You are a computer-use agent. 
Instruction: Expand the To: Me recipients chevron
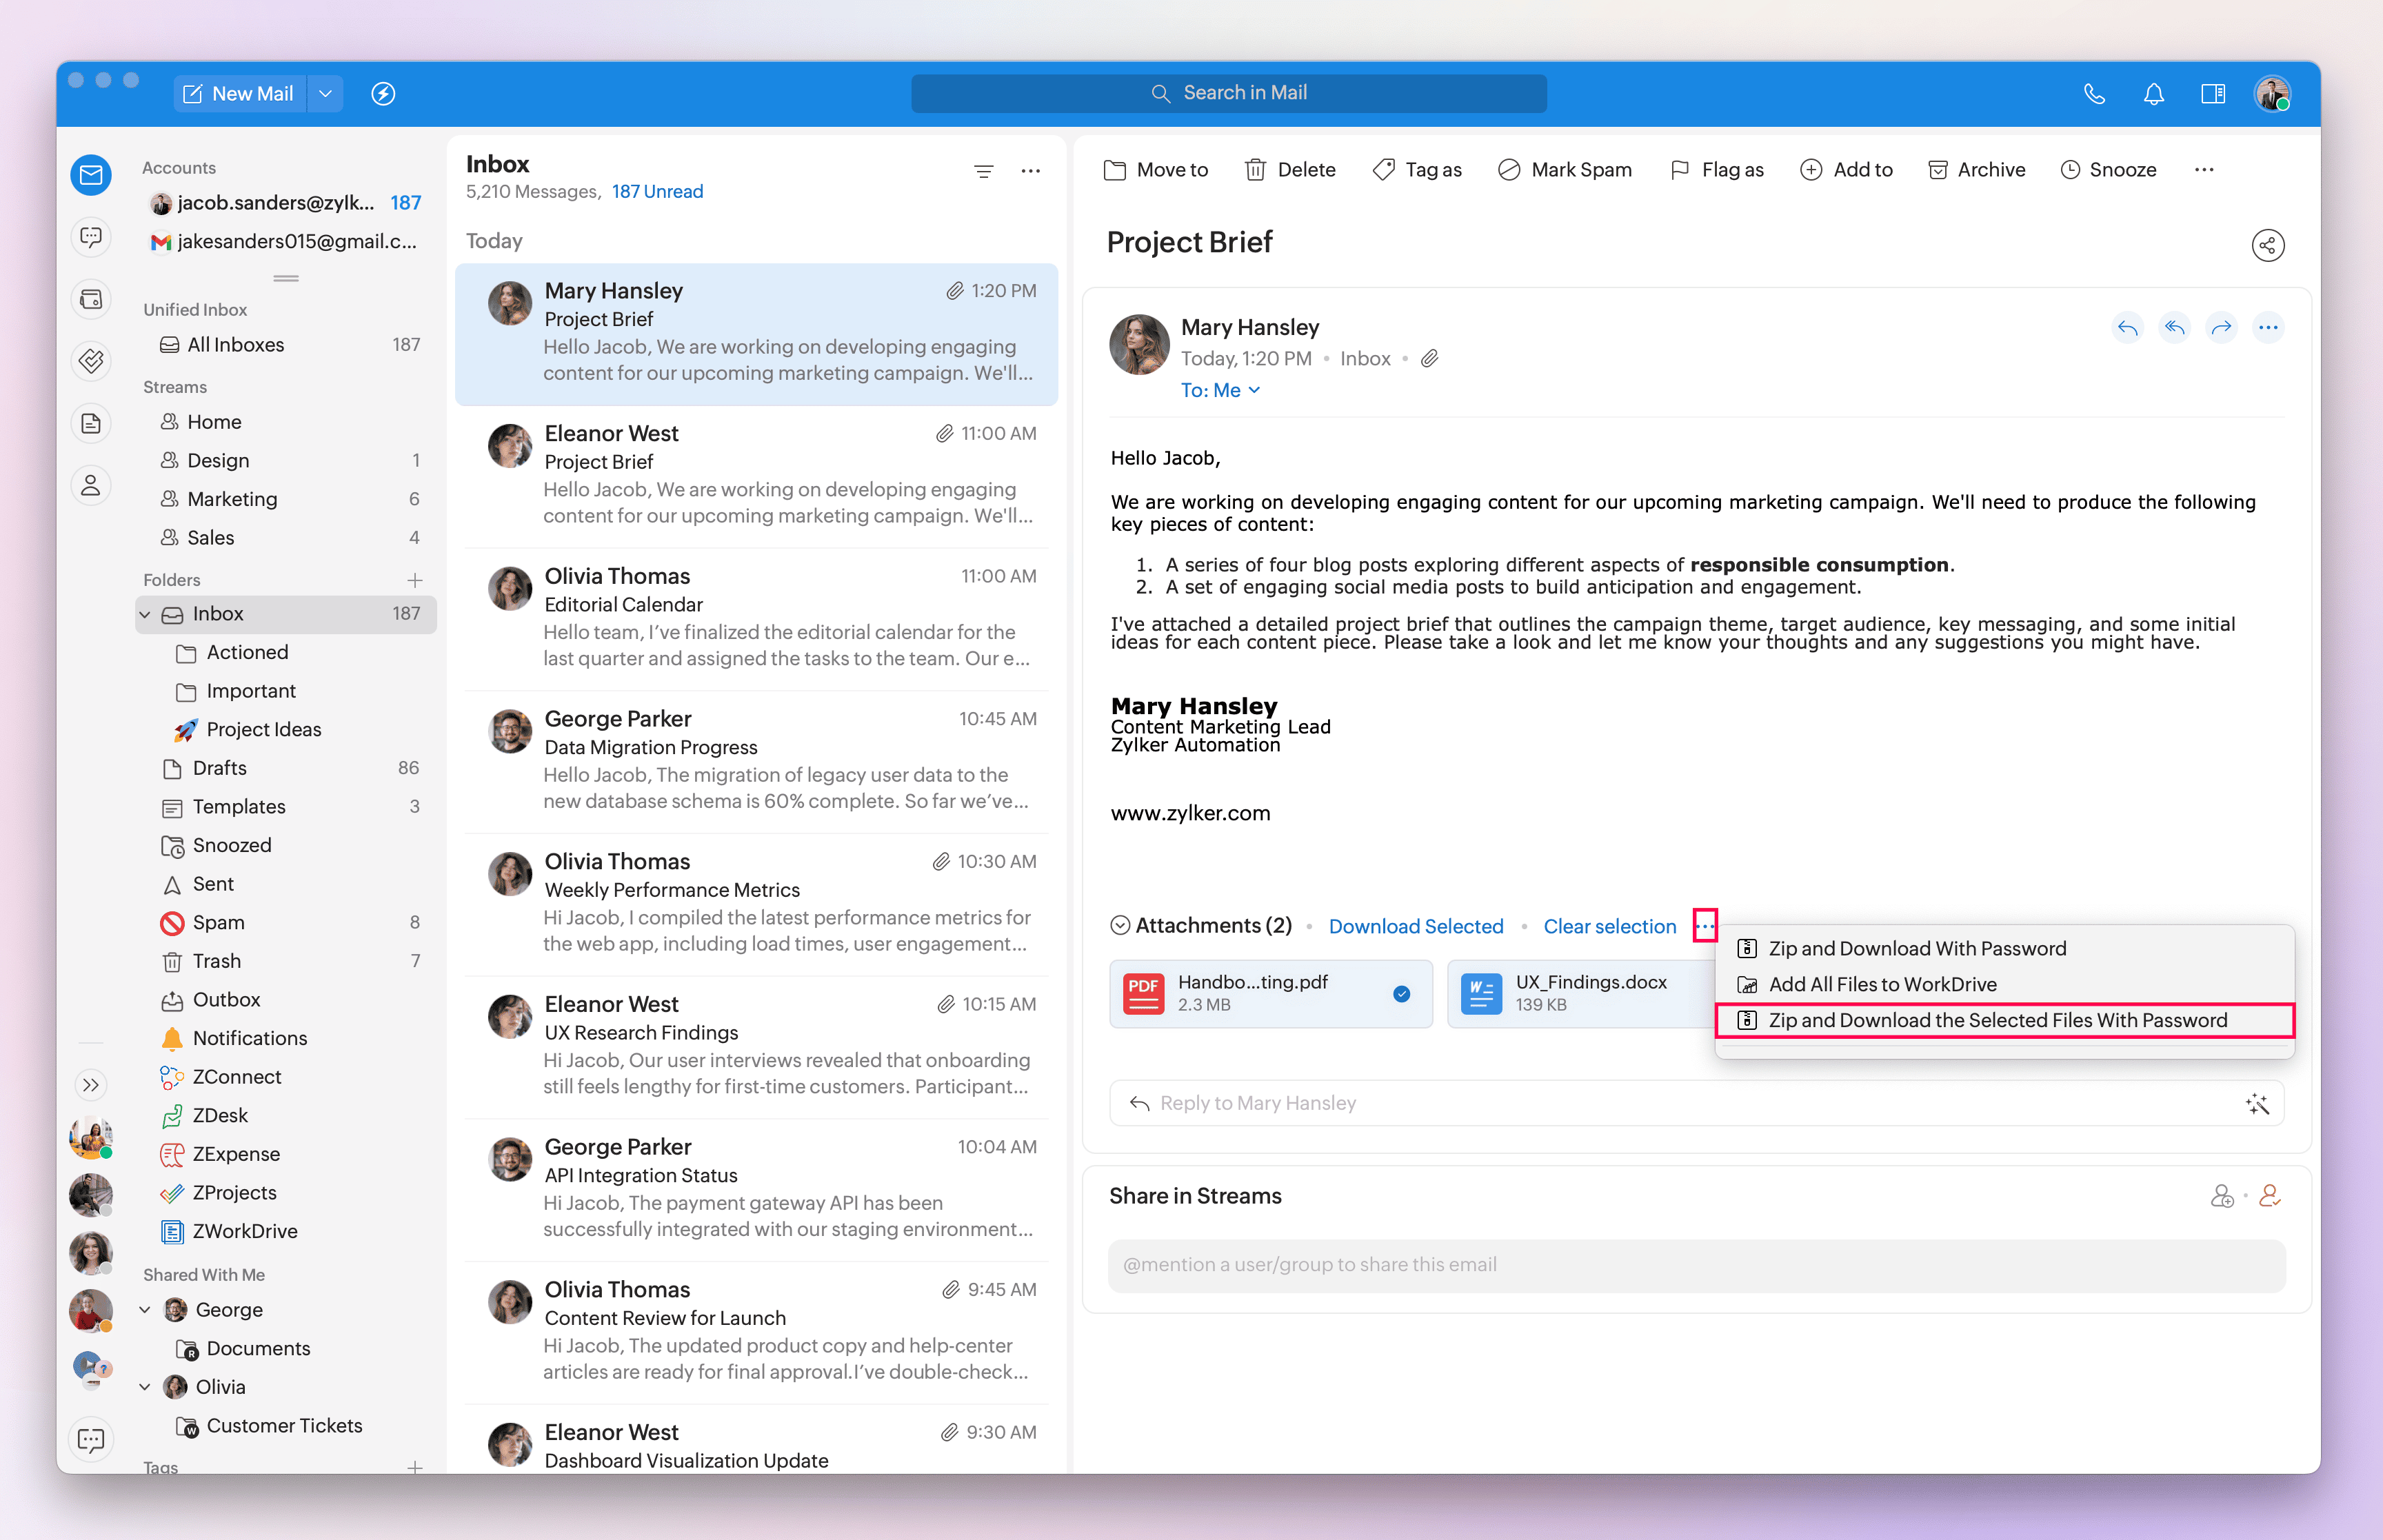tap(1254, 390)
